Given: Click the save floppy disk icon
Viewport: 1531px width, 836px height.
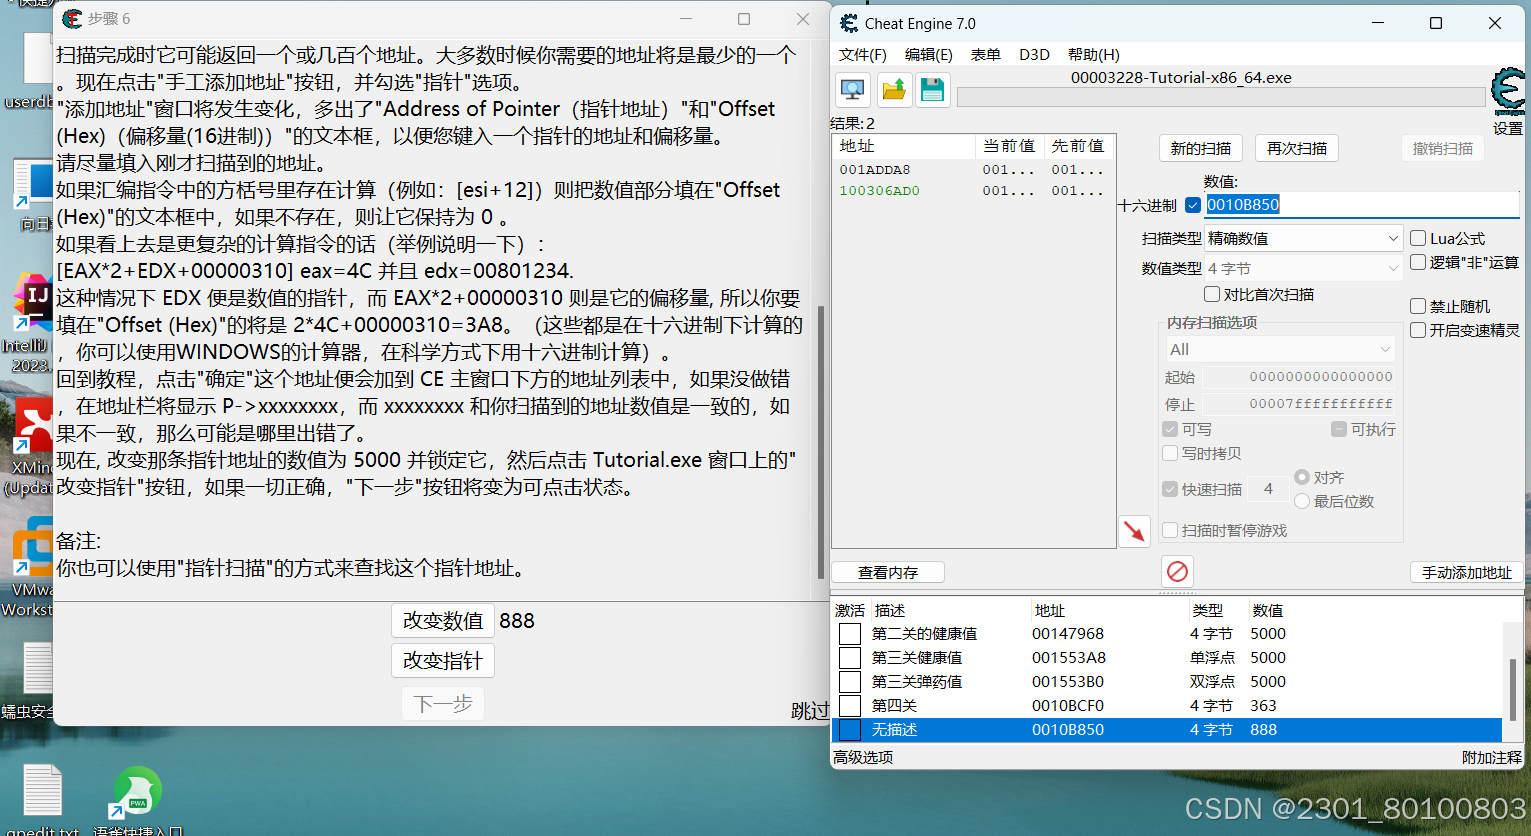Looking at the screenshot, I should 933,90.
